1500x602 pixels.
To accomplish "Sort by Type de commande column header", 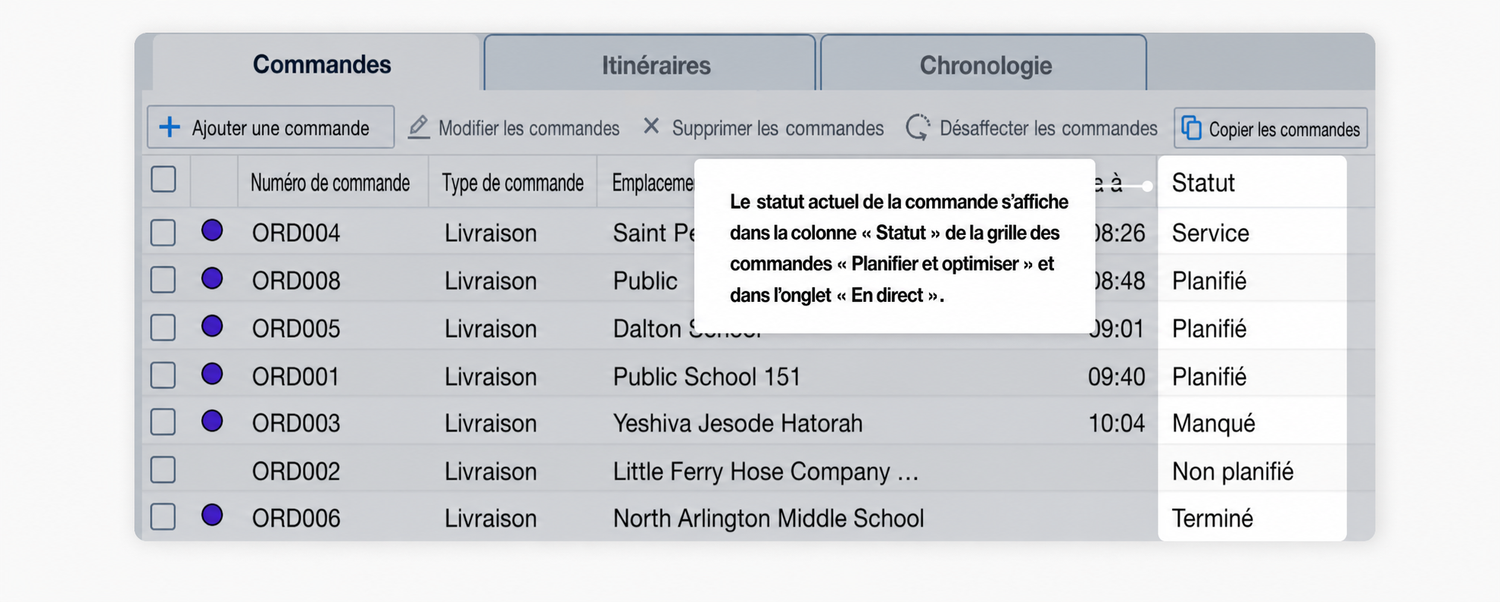I will (513, 183).
